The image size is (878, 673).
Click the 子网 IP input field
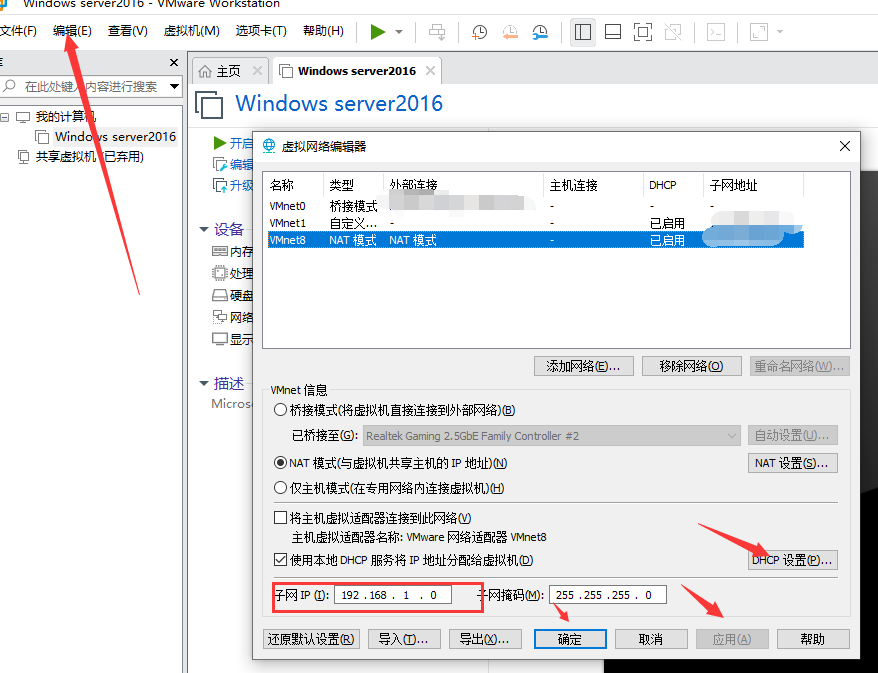click(x=393, y=595)
